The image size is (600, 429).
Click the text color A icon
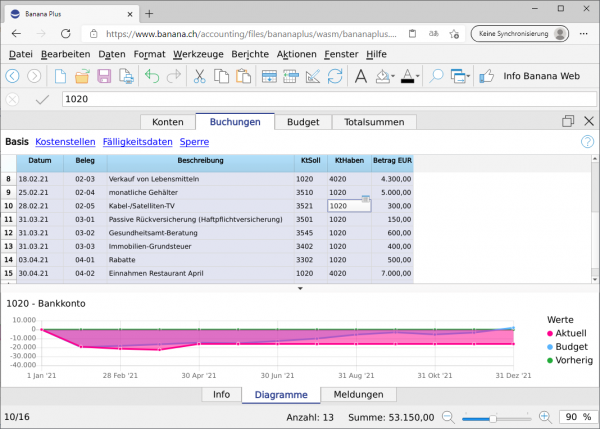pos(407,76)
